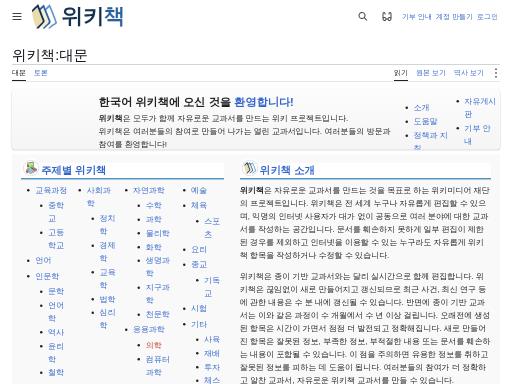Open the 예술 link

click(199, 190)
